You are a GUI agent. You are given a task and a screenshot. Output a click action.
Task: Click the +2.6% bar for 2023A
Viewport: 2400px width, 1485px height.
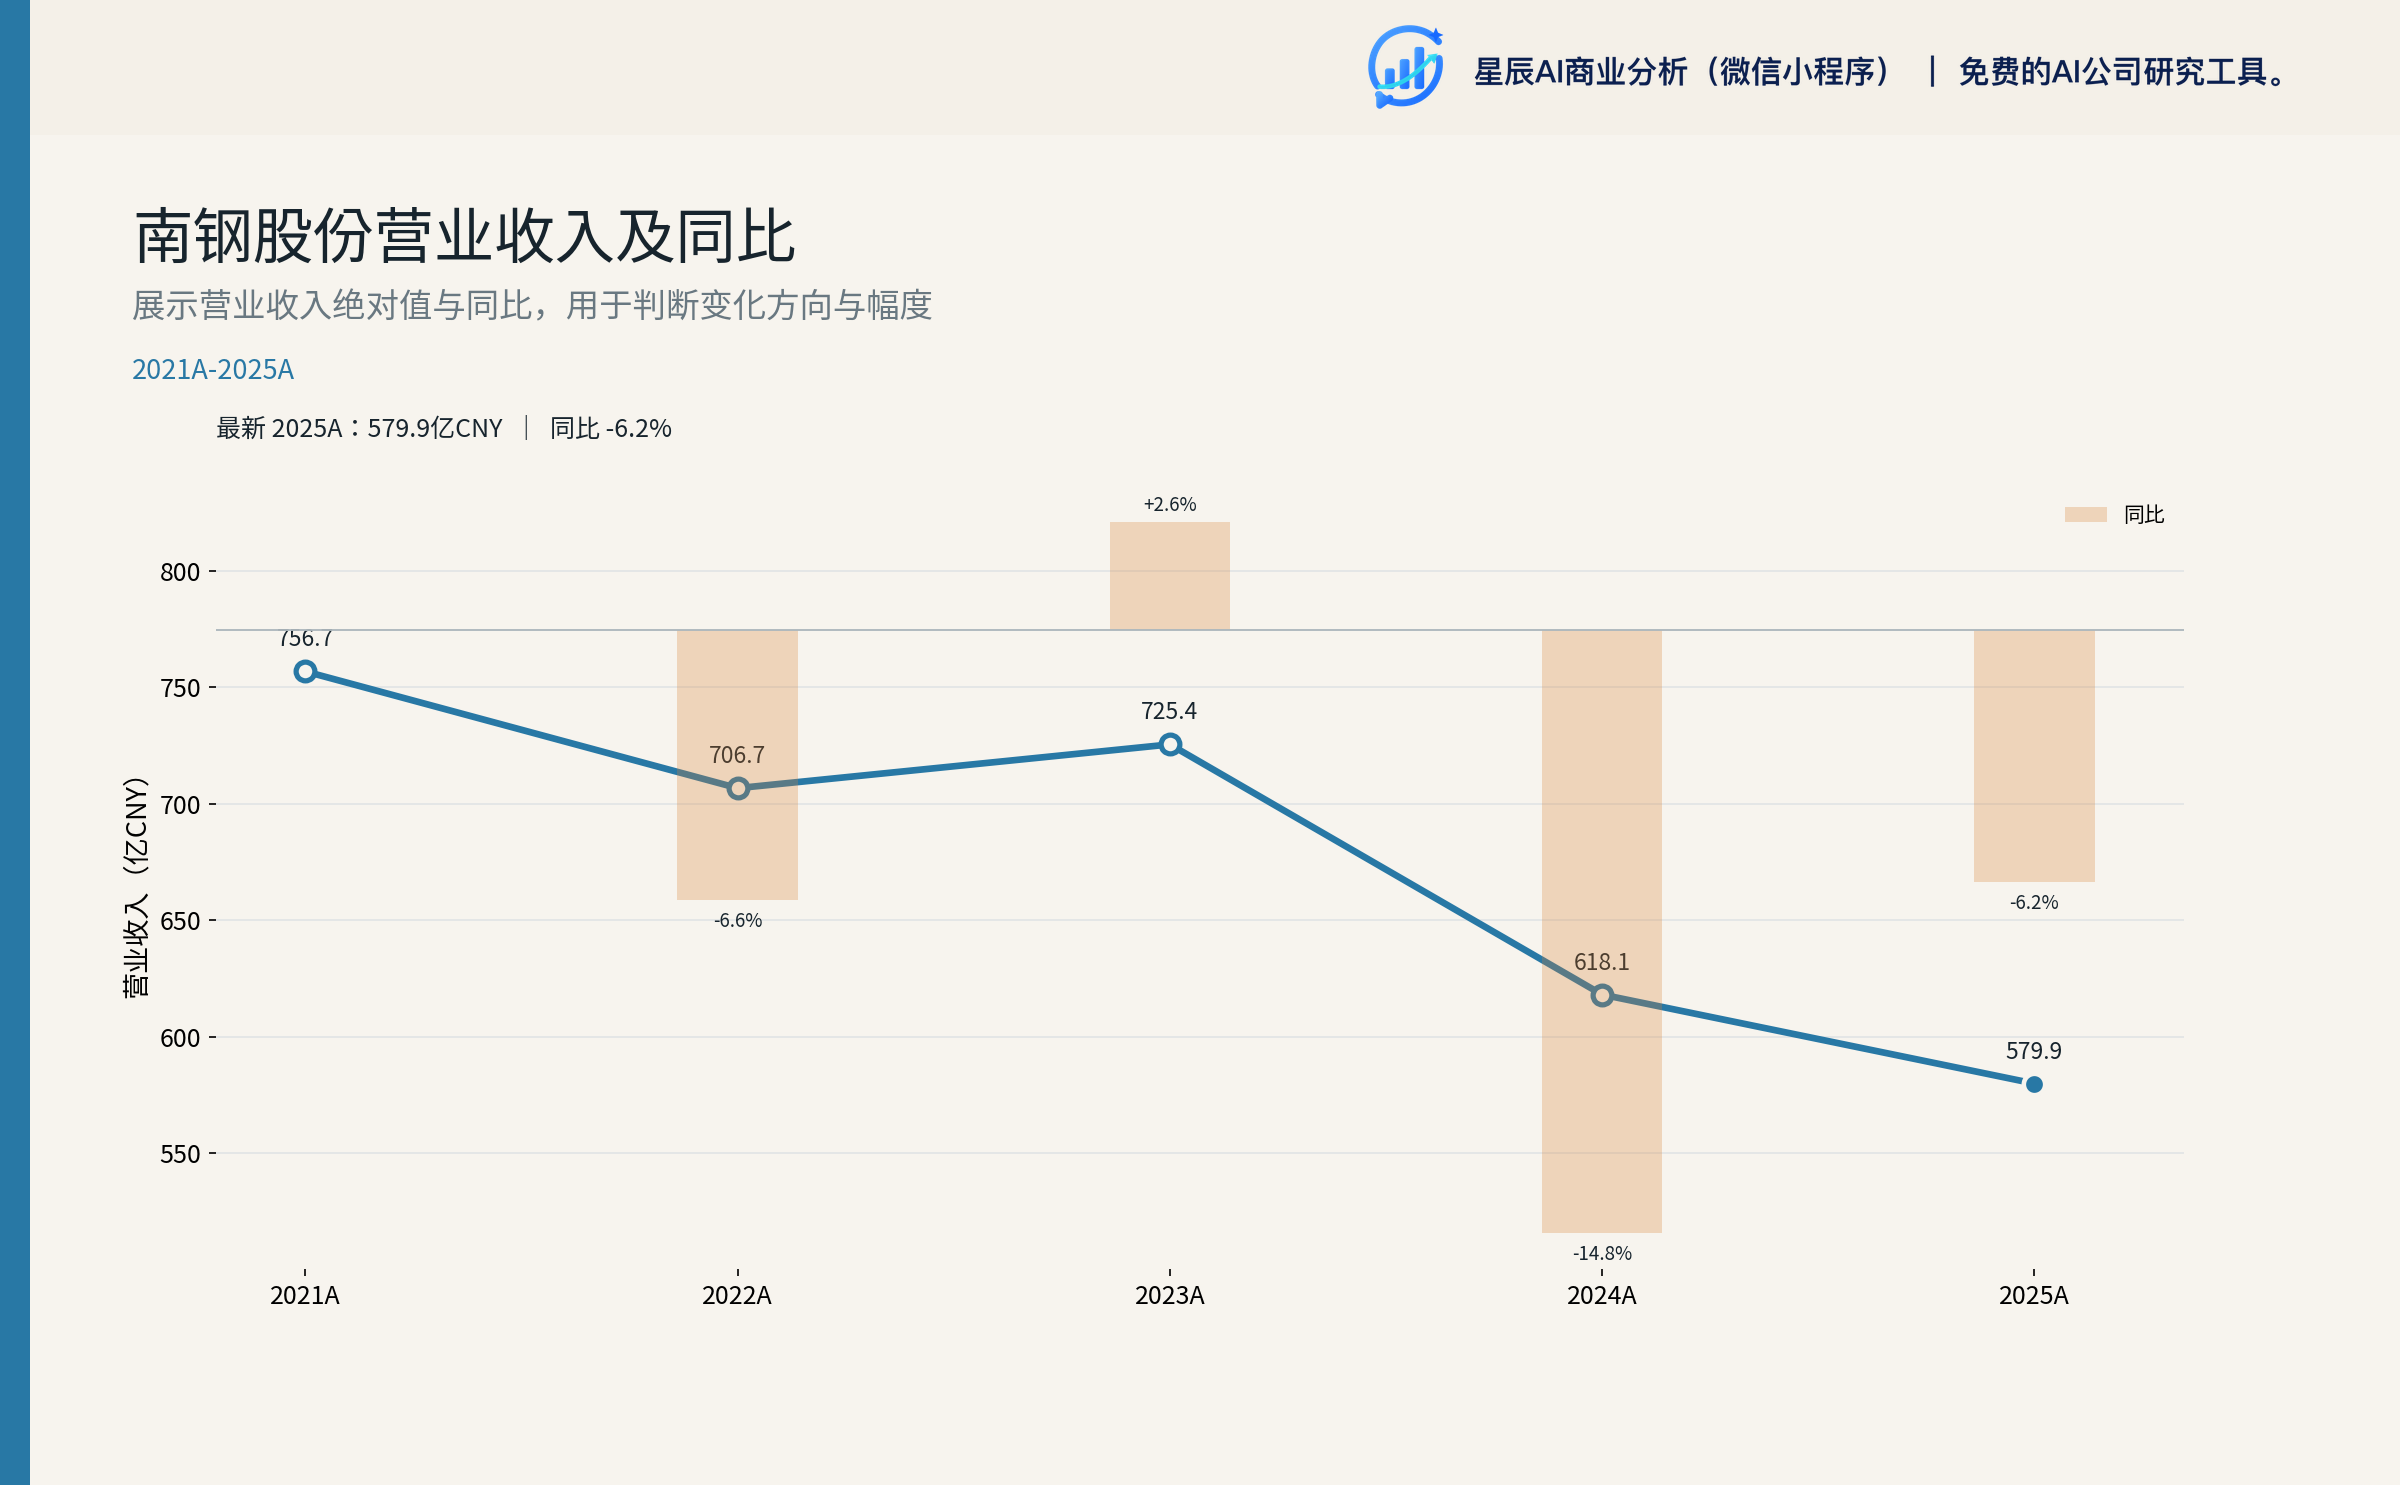click(1170, 576)
